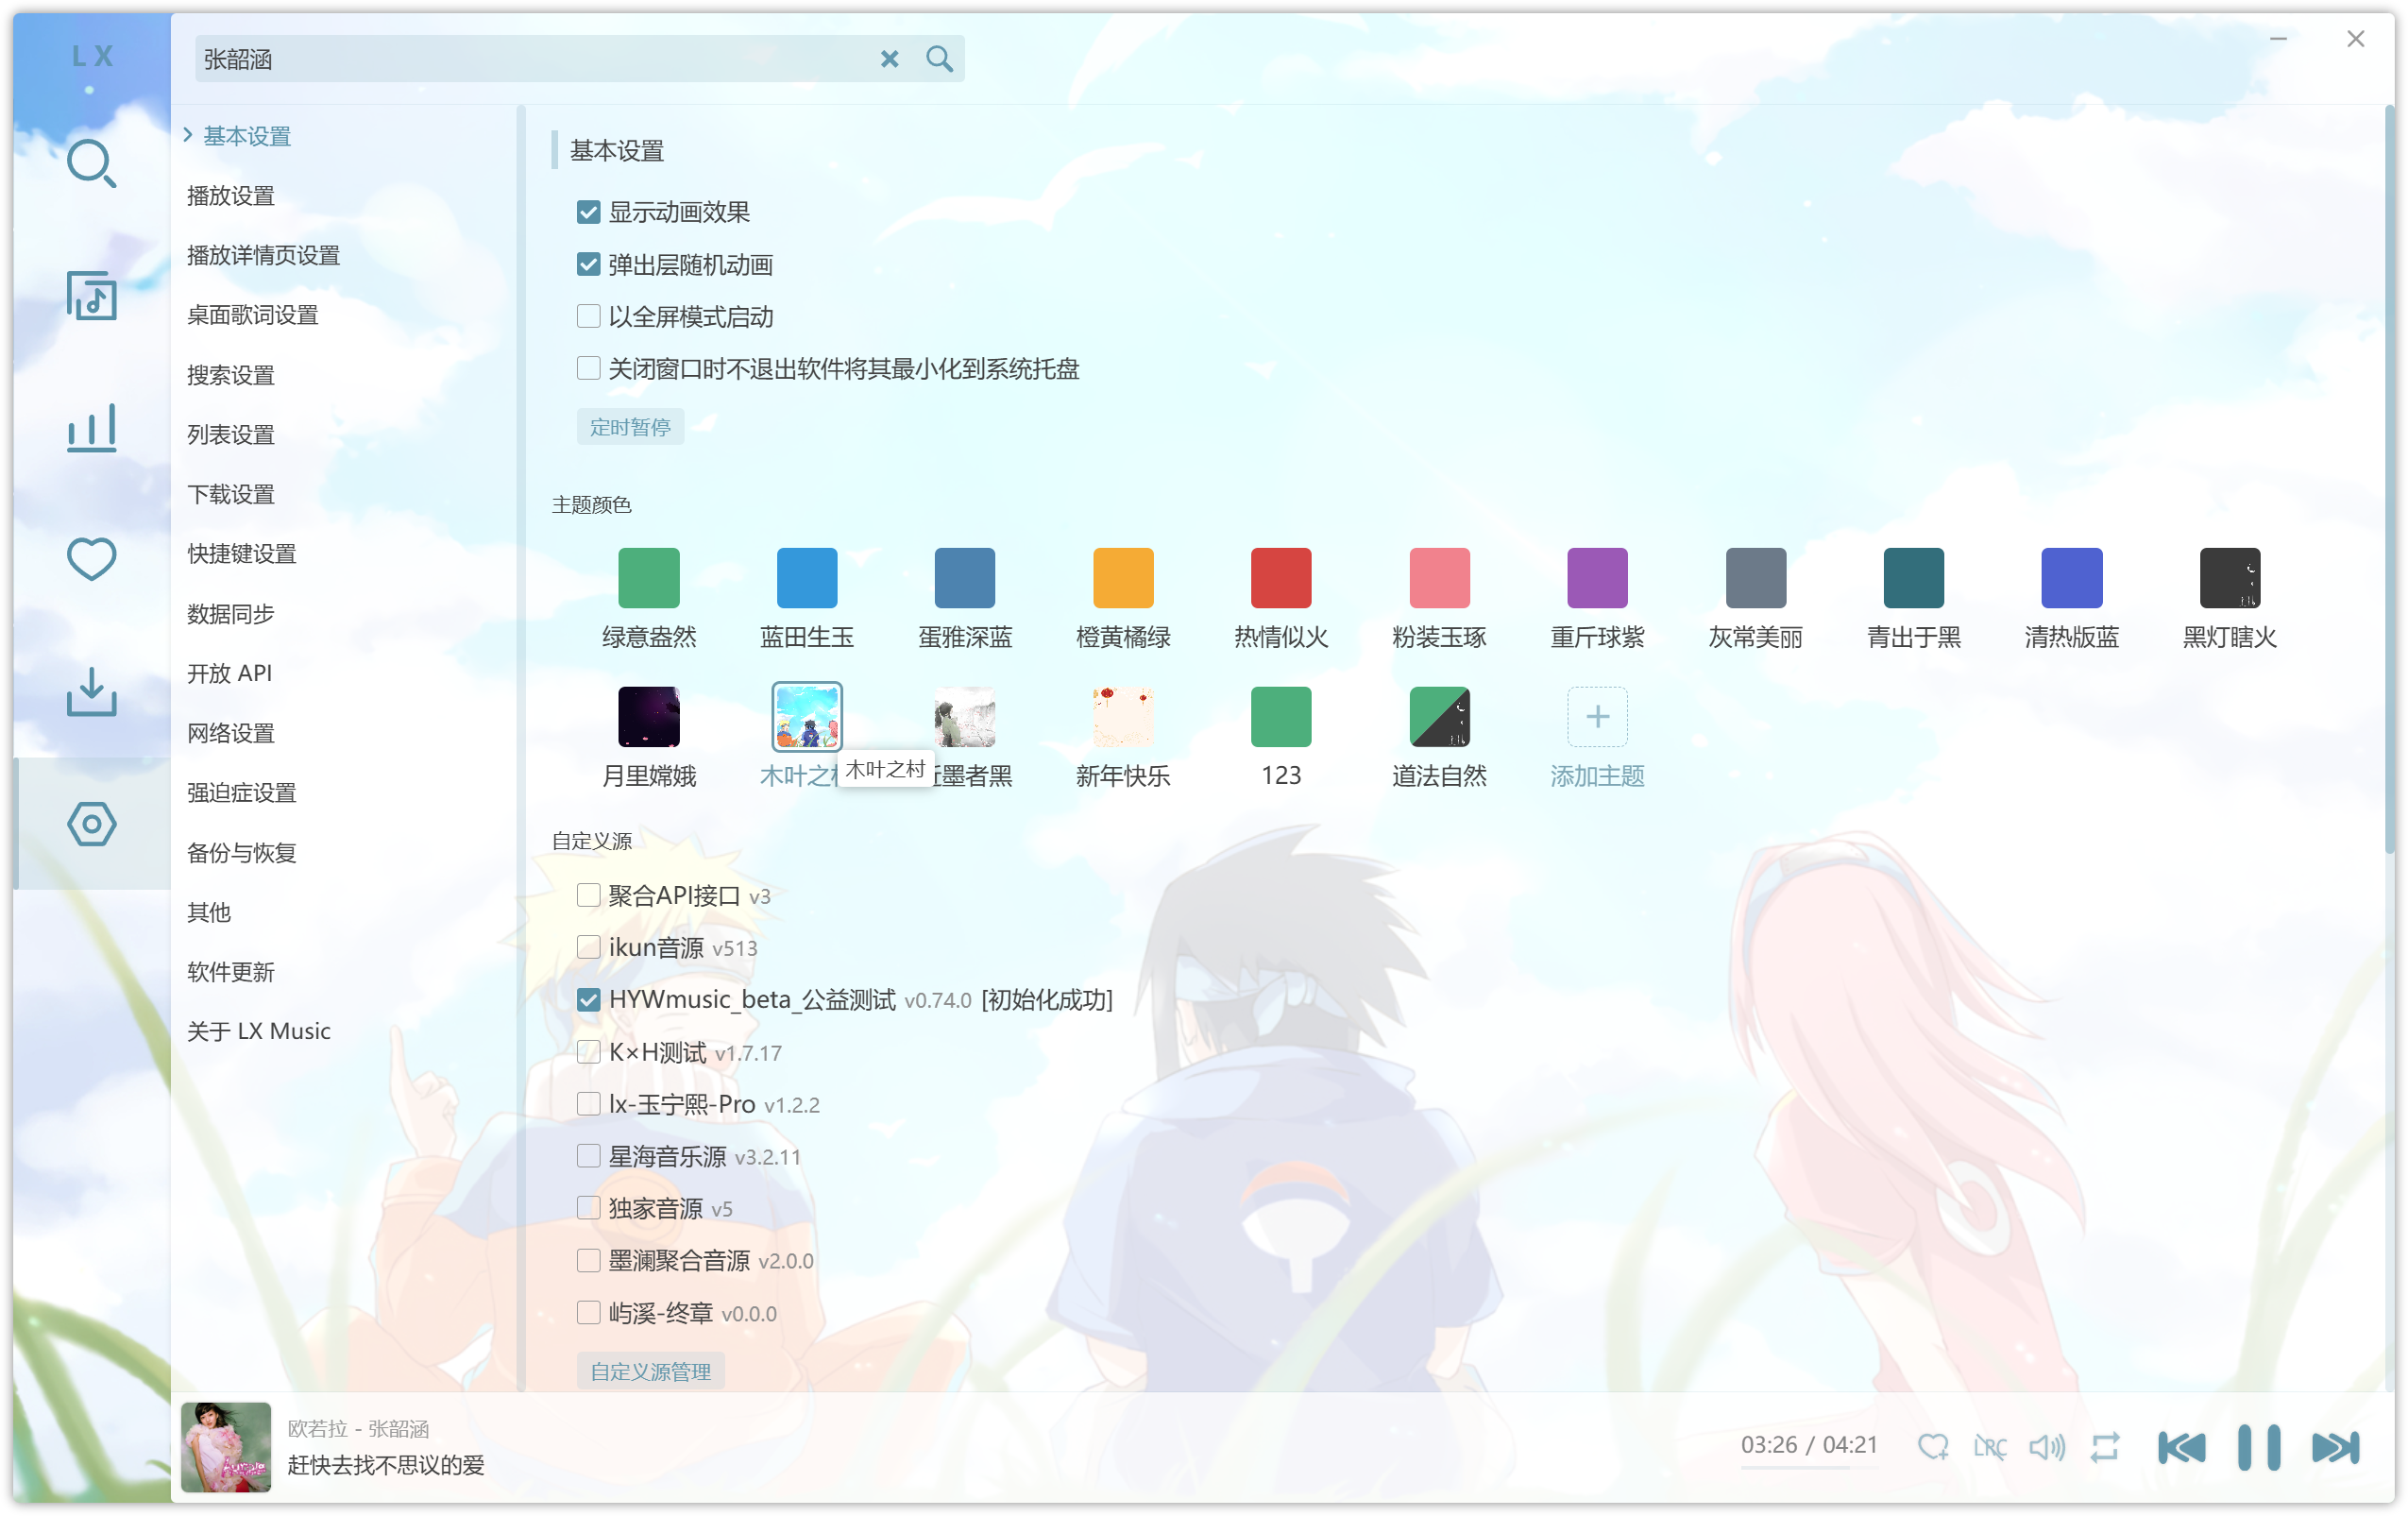Click the LX logo

pos(92,56)
